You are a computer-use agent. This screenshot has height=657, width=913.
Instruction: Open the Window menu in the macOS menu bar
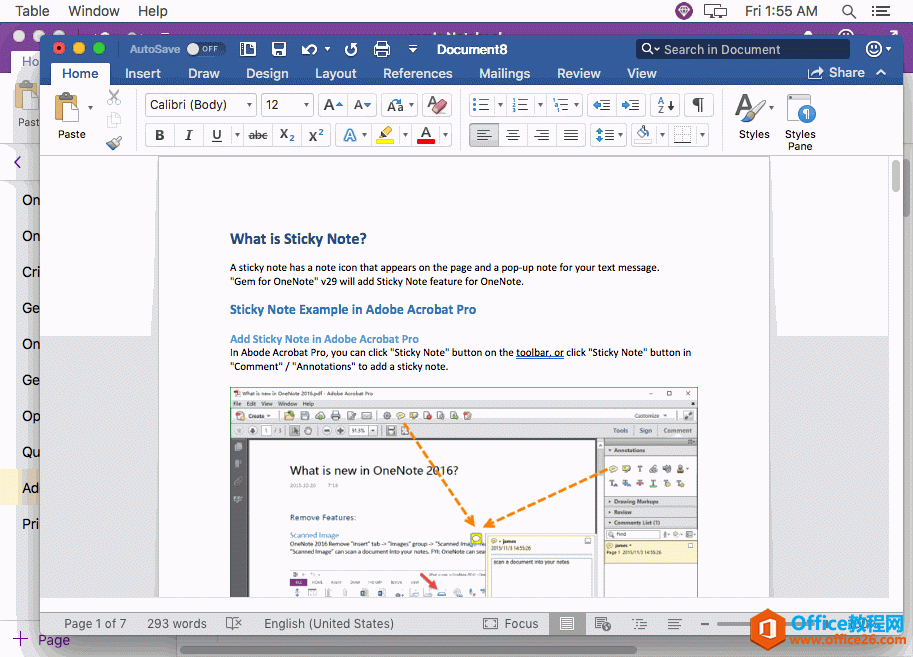point(94,11)
